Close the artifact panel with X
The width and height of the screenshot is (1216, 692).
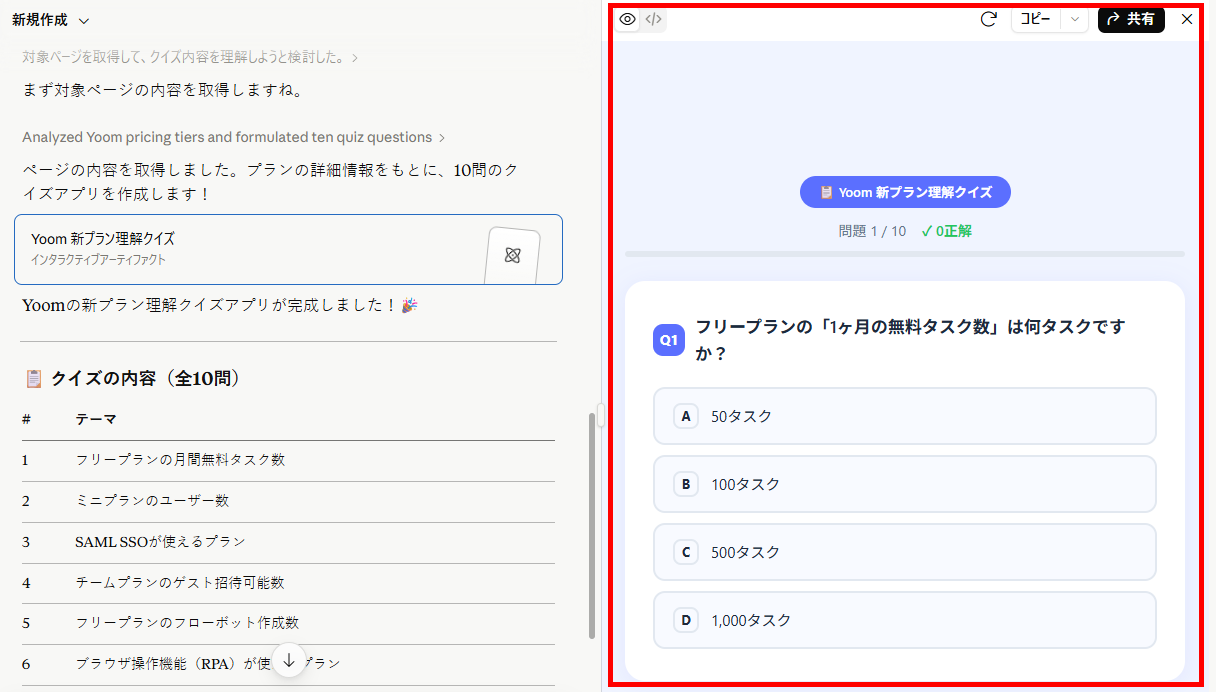1187,19
